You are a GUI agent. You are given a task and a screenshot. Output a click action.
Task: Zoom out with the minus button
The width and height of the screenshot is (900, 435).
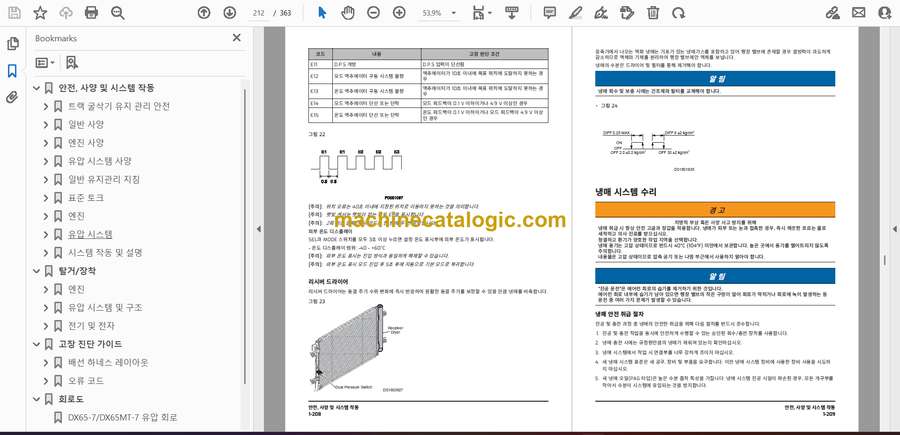(x=374, y=13)
